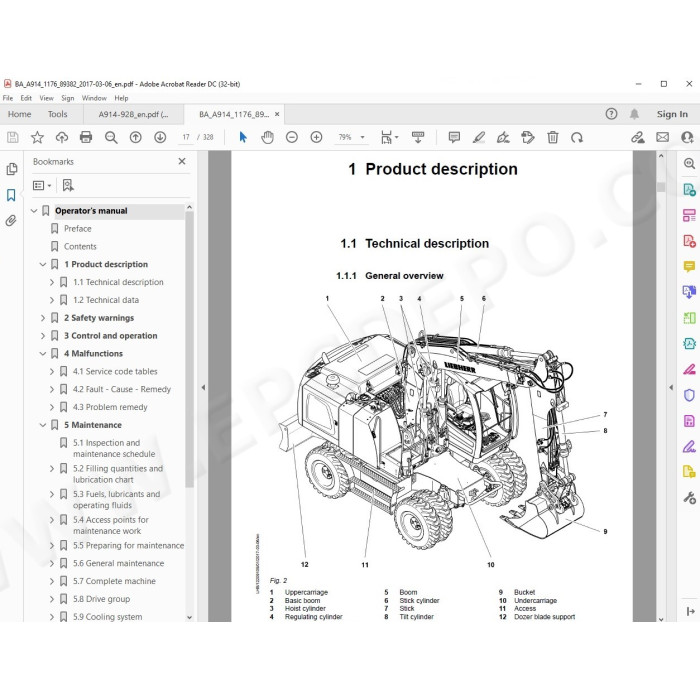
Task: Open the Preface bookmark
Action: click(78, 229)
